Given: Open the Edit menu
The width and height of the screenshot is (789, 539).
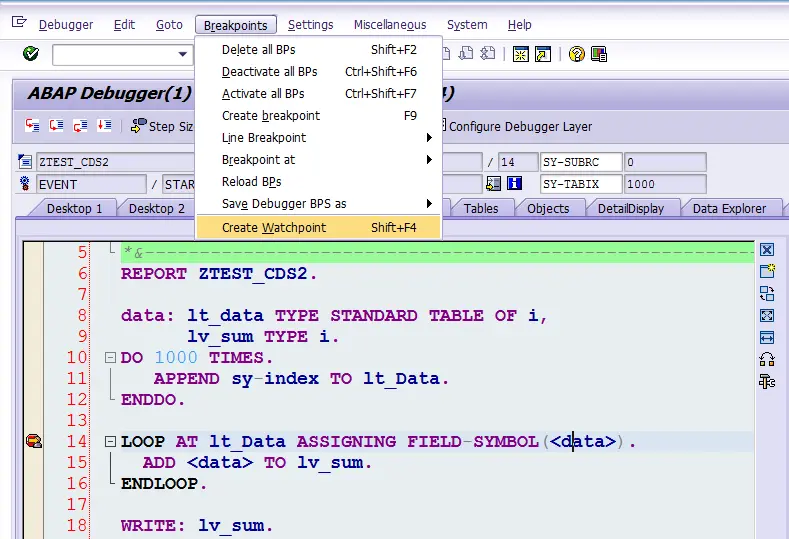Looking at the screenshot, I should pos(124,25).
